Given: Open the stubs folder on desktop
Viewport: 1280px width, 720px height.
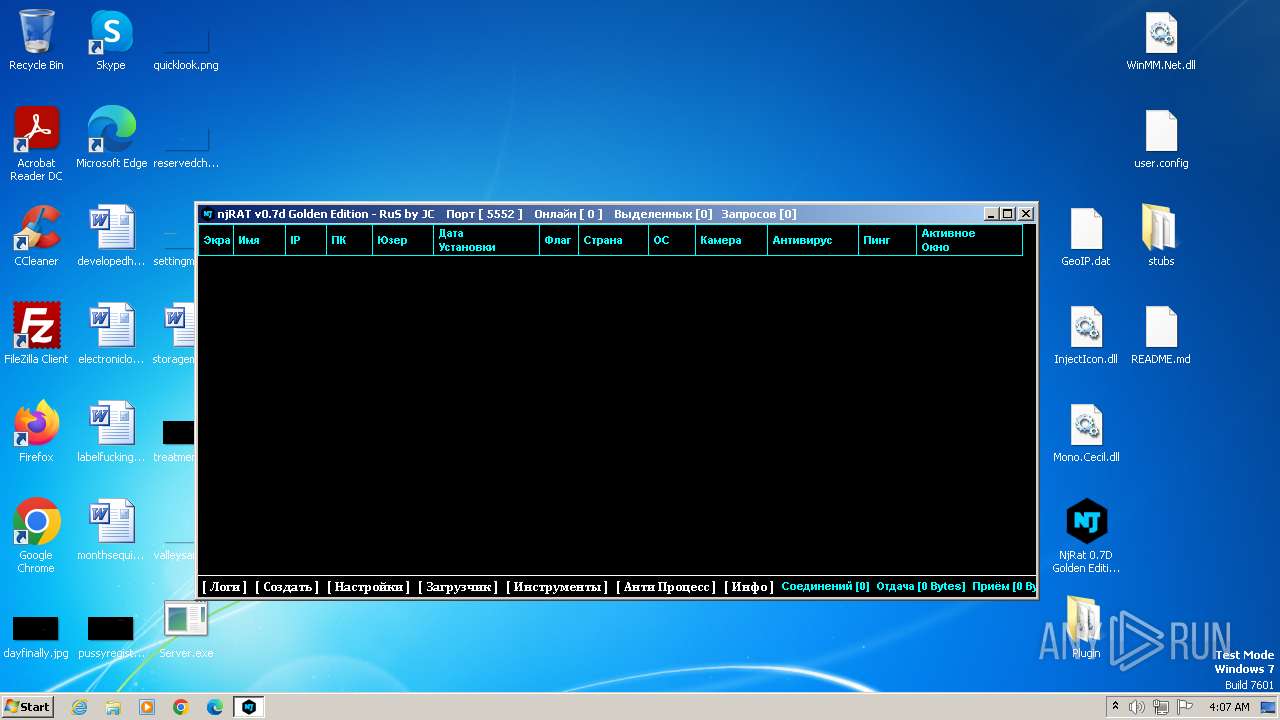Looking at the screenshot, I should click(x=1161, y=236).
